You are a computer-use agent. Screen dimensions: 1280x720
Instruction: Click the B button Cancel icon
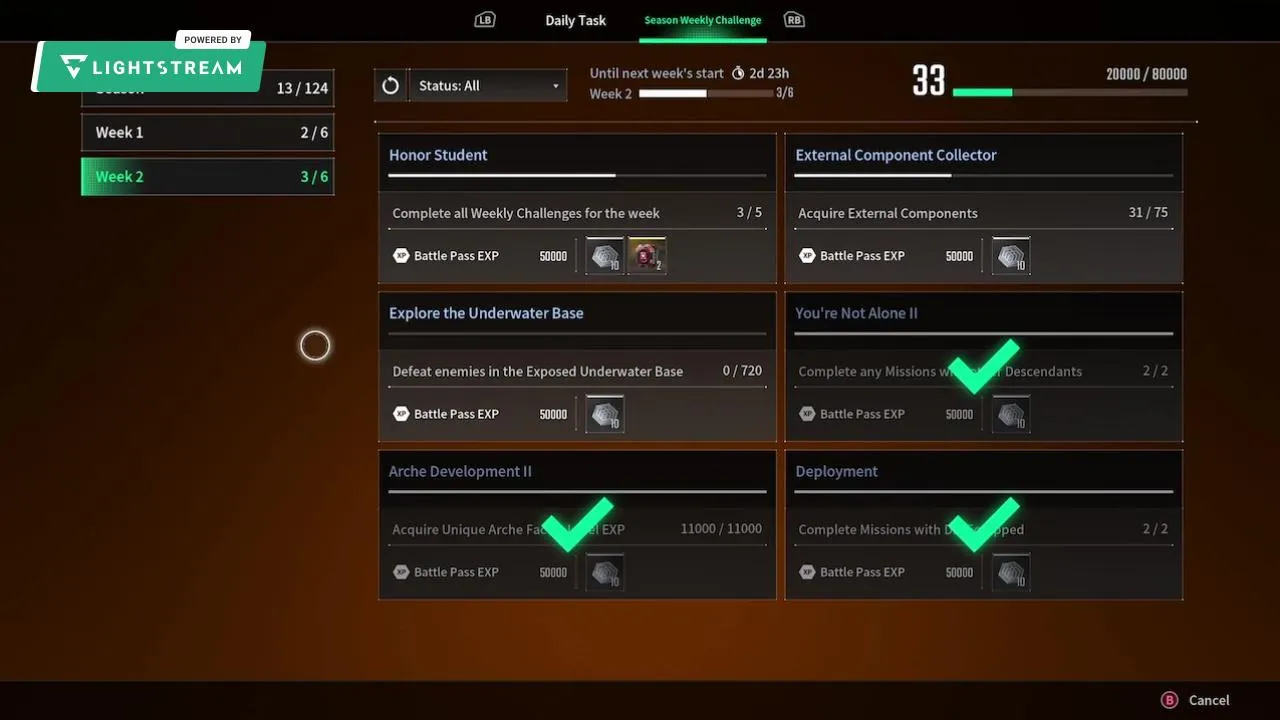coord(1168,700)
